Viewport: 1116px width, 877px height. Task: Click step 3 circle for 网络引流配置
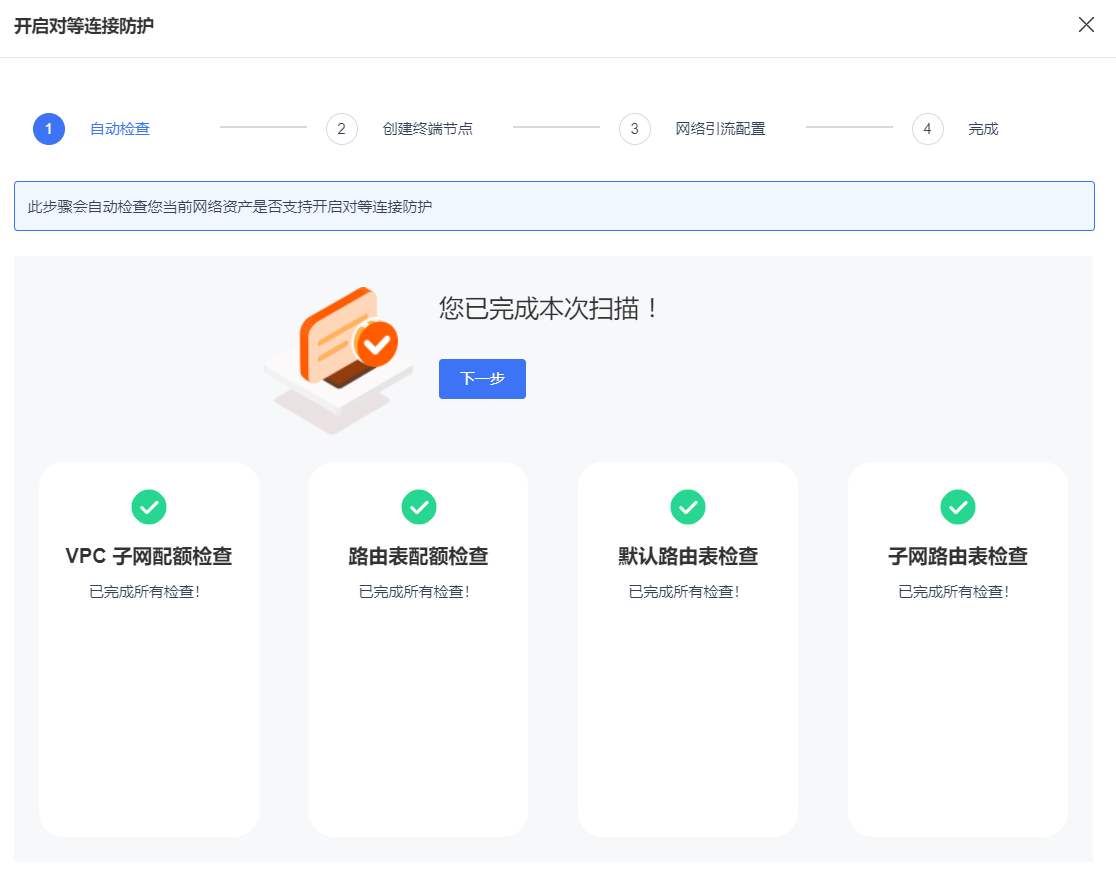coord(635,129)
